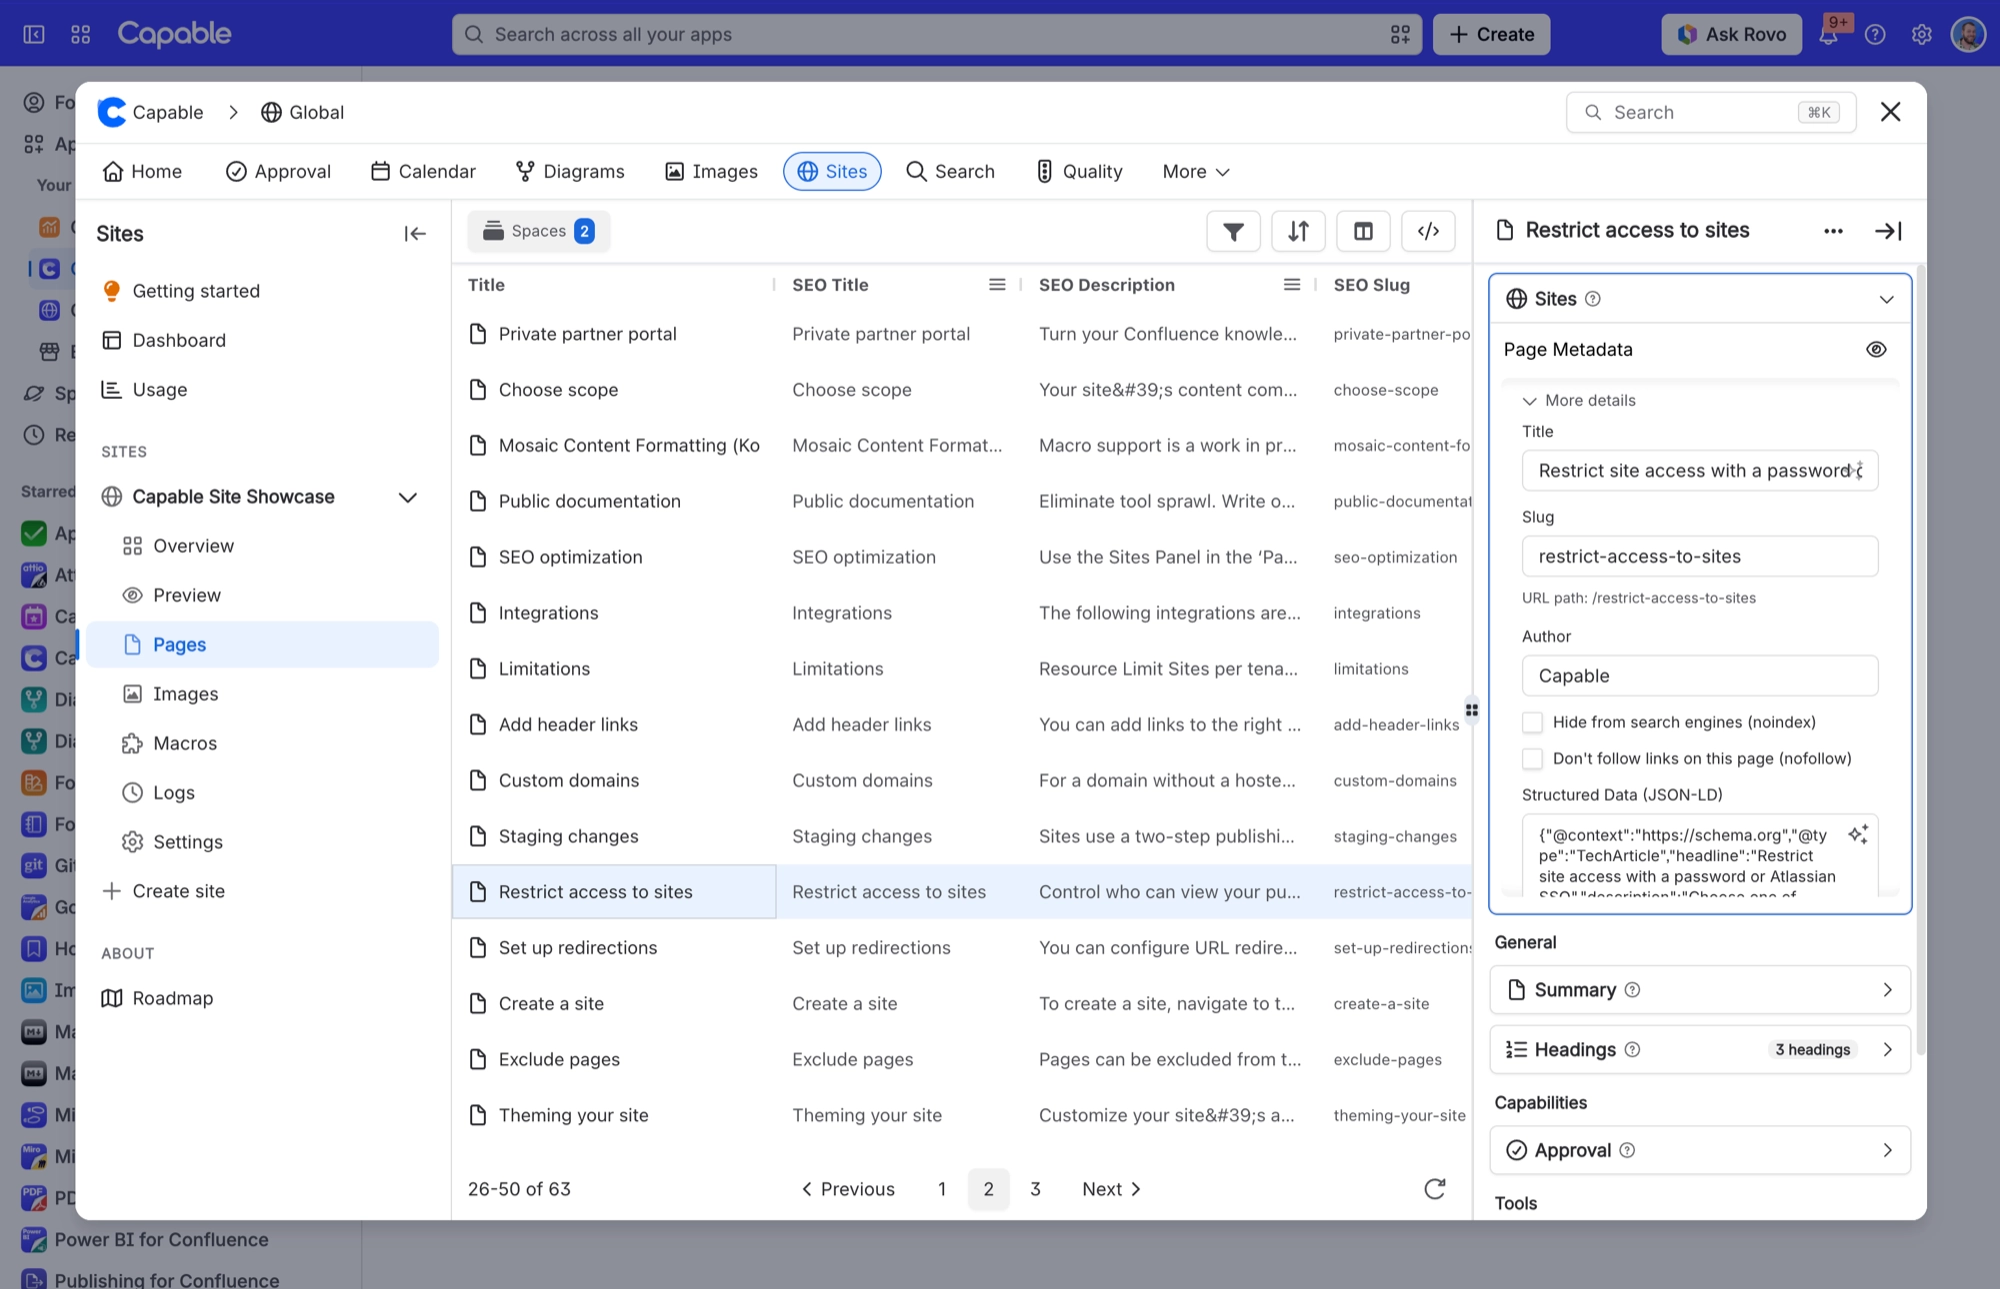This screenshot has width=2000, height=1289.
Task: Collapse the Sites sidebar with the arrow icon
Action: [x=415, y=234]
